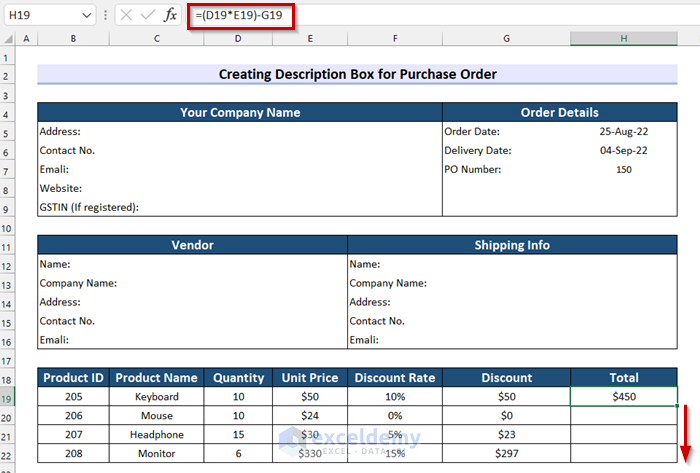Image resolution: width=700 pixels, height=473 pixels.
Task: Click the Discount Rate cell 0%
Action: (x=395, y=416)
